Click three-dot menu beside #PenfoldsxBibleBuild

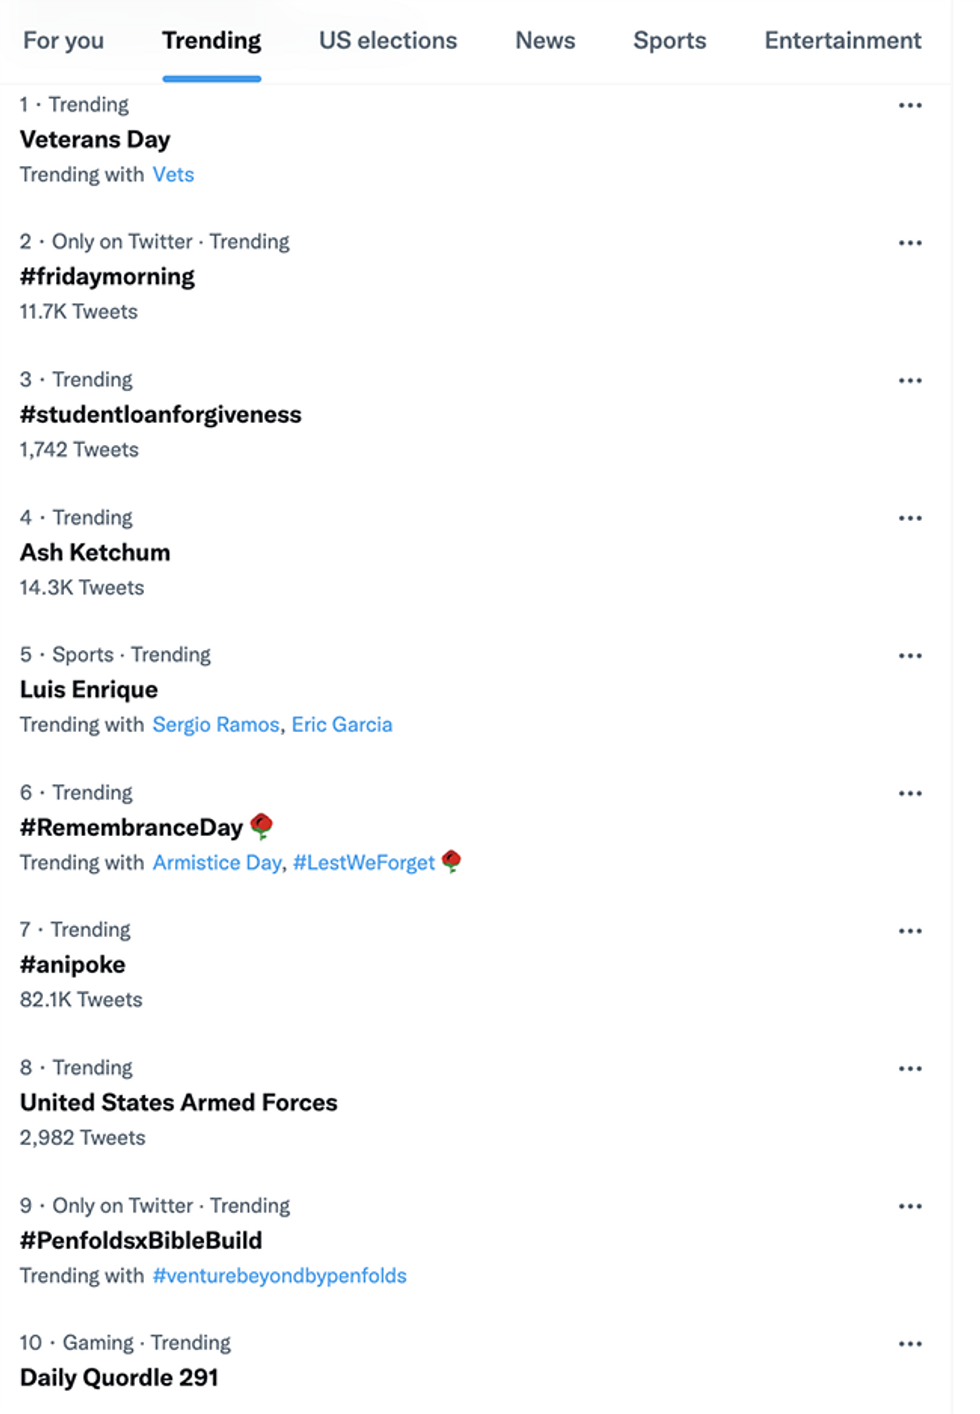pos(910,1206)
